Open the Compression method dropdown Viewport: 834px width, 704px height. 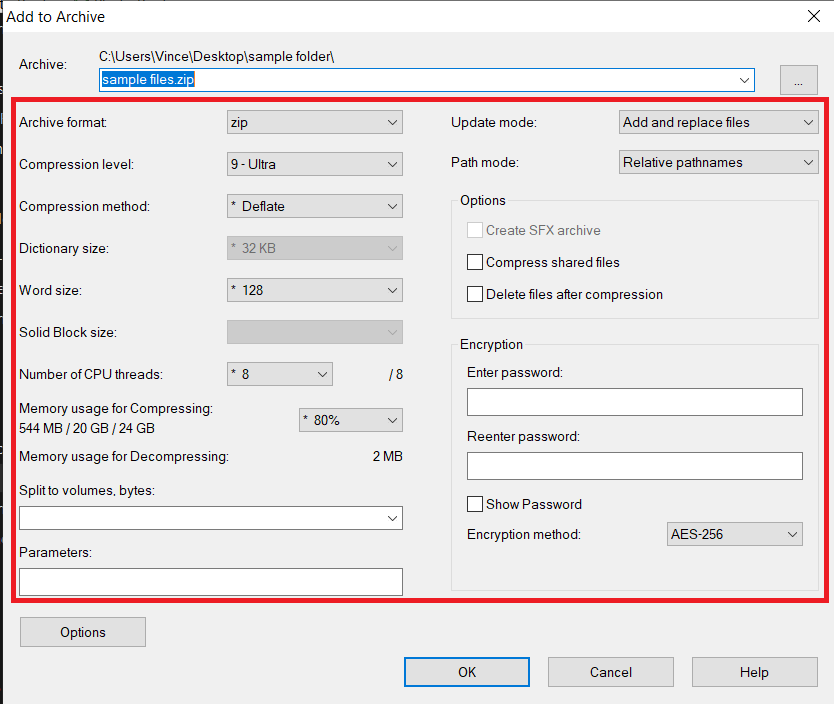coord(314,206)
